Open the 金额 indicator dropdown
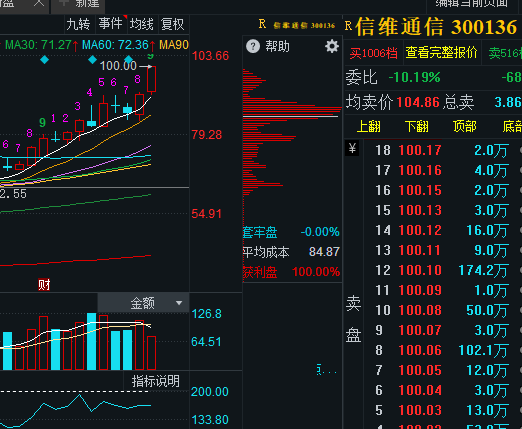Image resolution: width=522 pixels, height=429 pixels. 143,303
